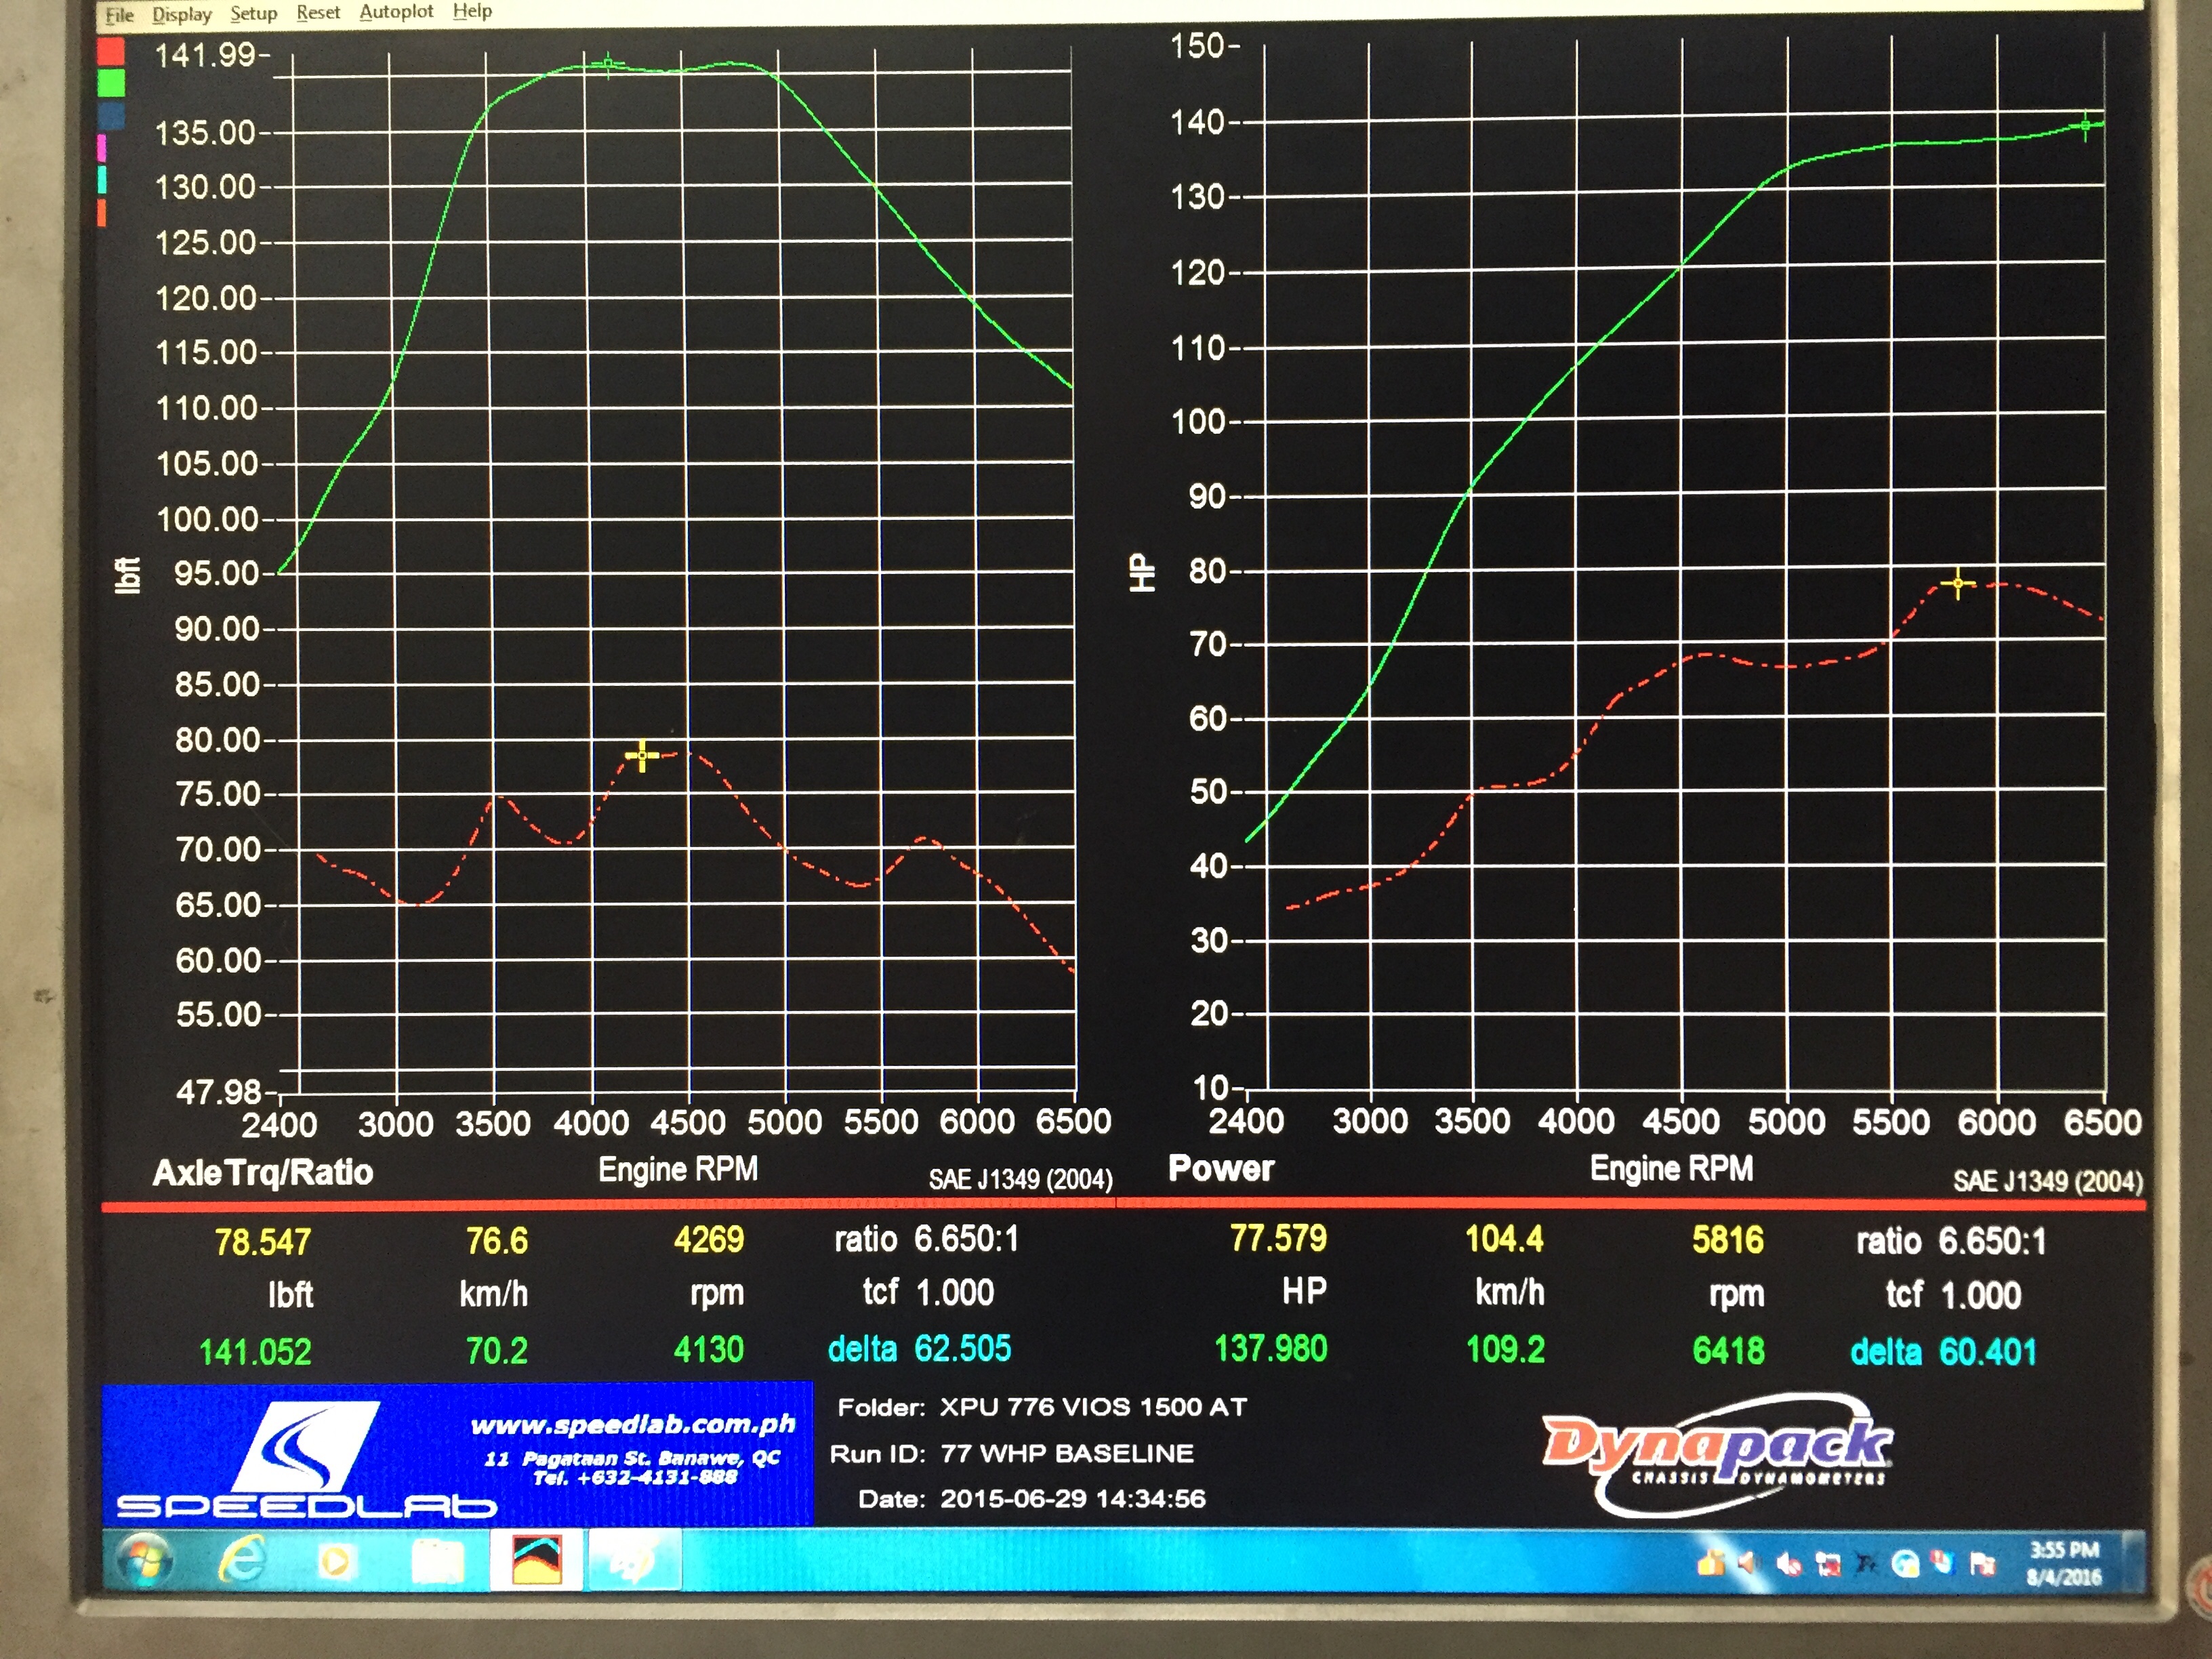Select the cyan run color swatch
The width and height of the screenshot is (2212, 1659).
click(x=102, y=180)
